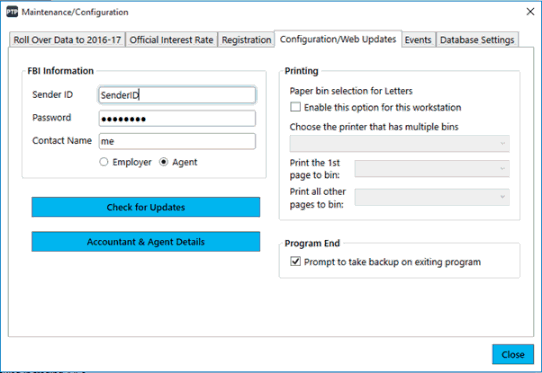542x373 pixels.
Task: Open the all other pages bin dropdown
Action: [432, 197]
